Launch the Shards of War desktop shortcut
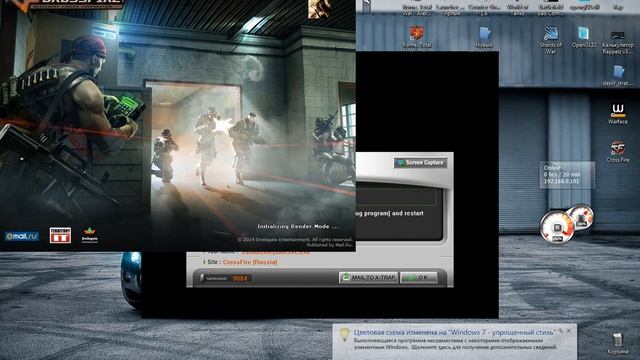The image size is (640, 360). (x=551, y=40)
